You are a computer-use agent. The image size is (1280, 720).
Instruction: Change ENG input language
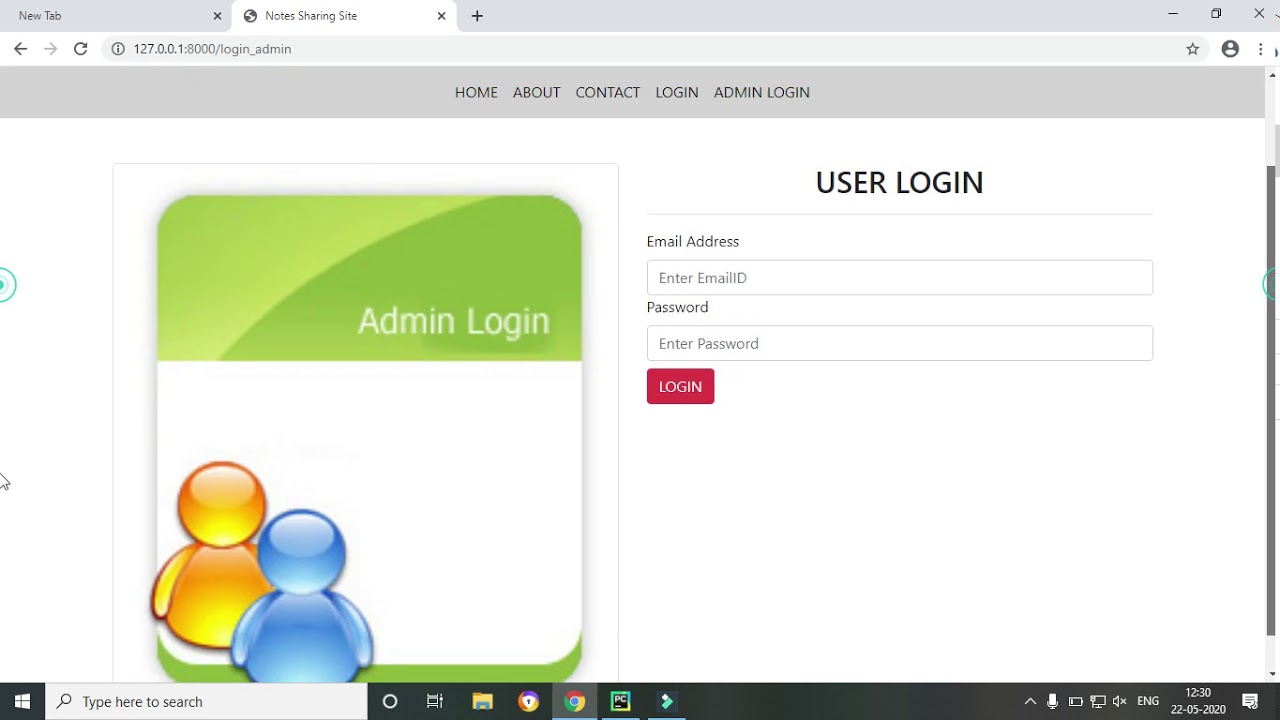pyautogui.click(x=1148, y=702)
